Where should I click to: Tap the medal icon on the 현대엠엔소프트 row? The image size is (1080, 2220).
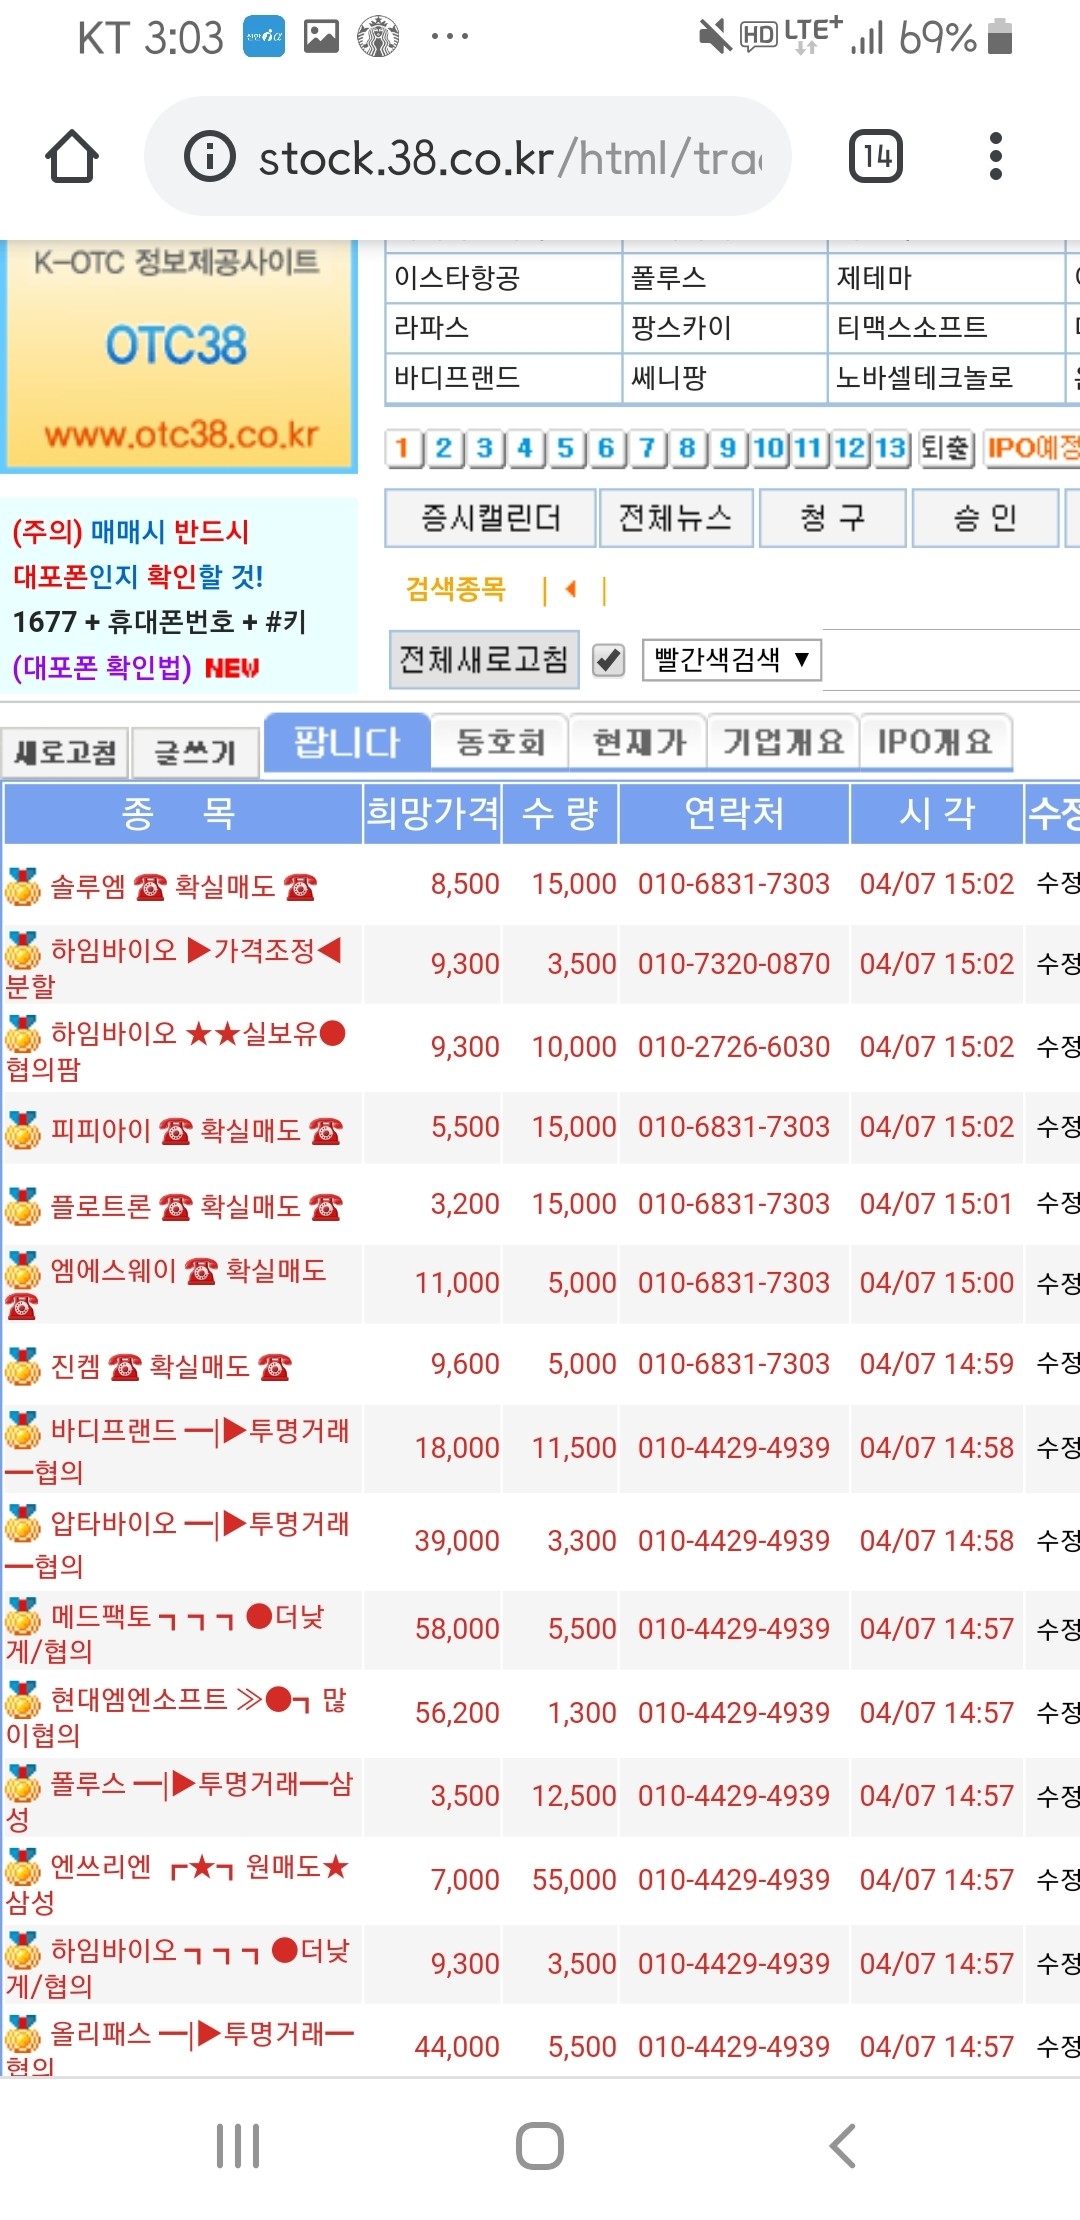[22, 1699]
